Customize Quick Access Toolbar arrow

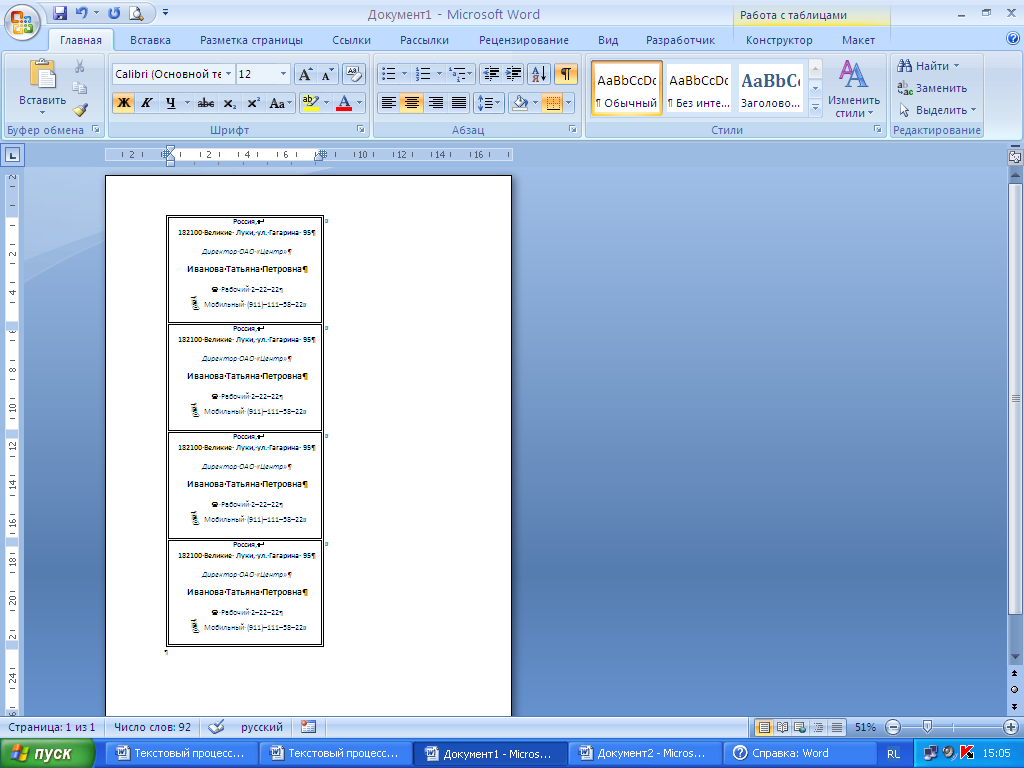click(165, 13)
